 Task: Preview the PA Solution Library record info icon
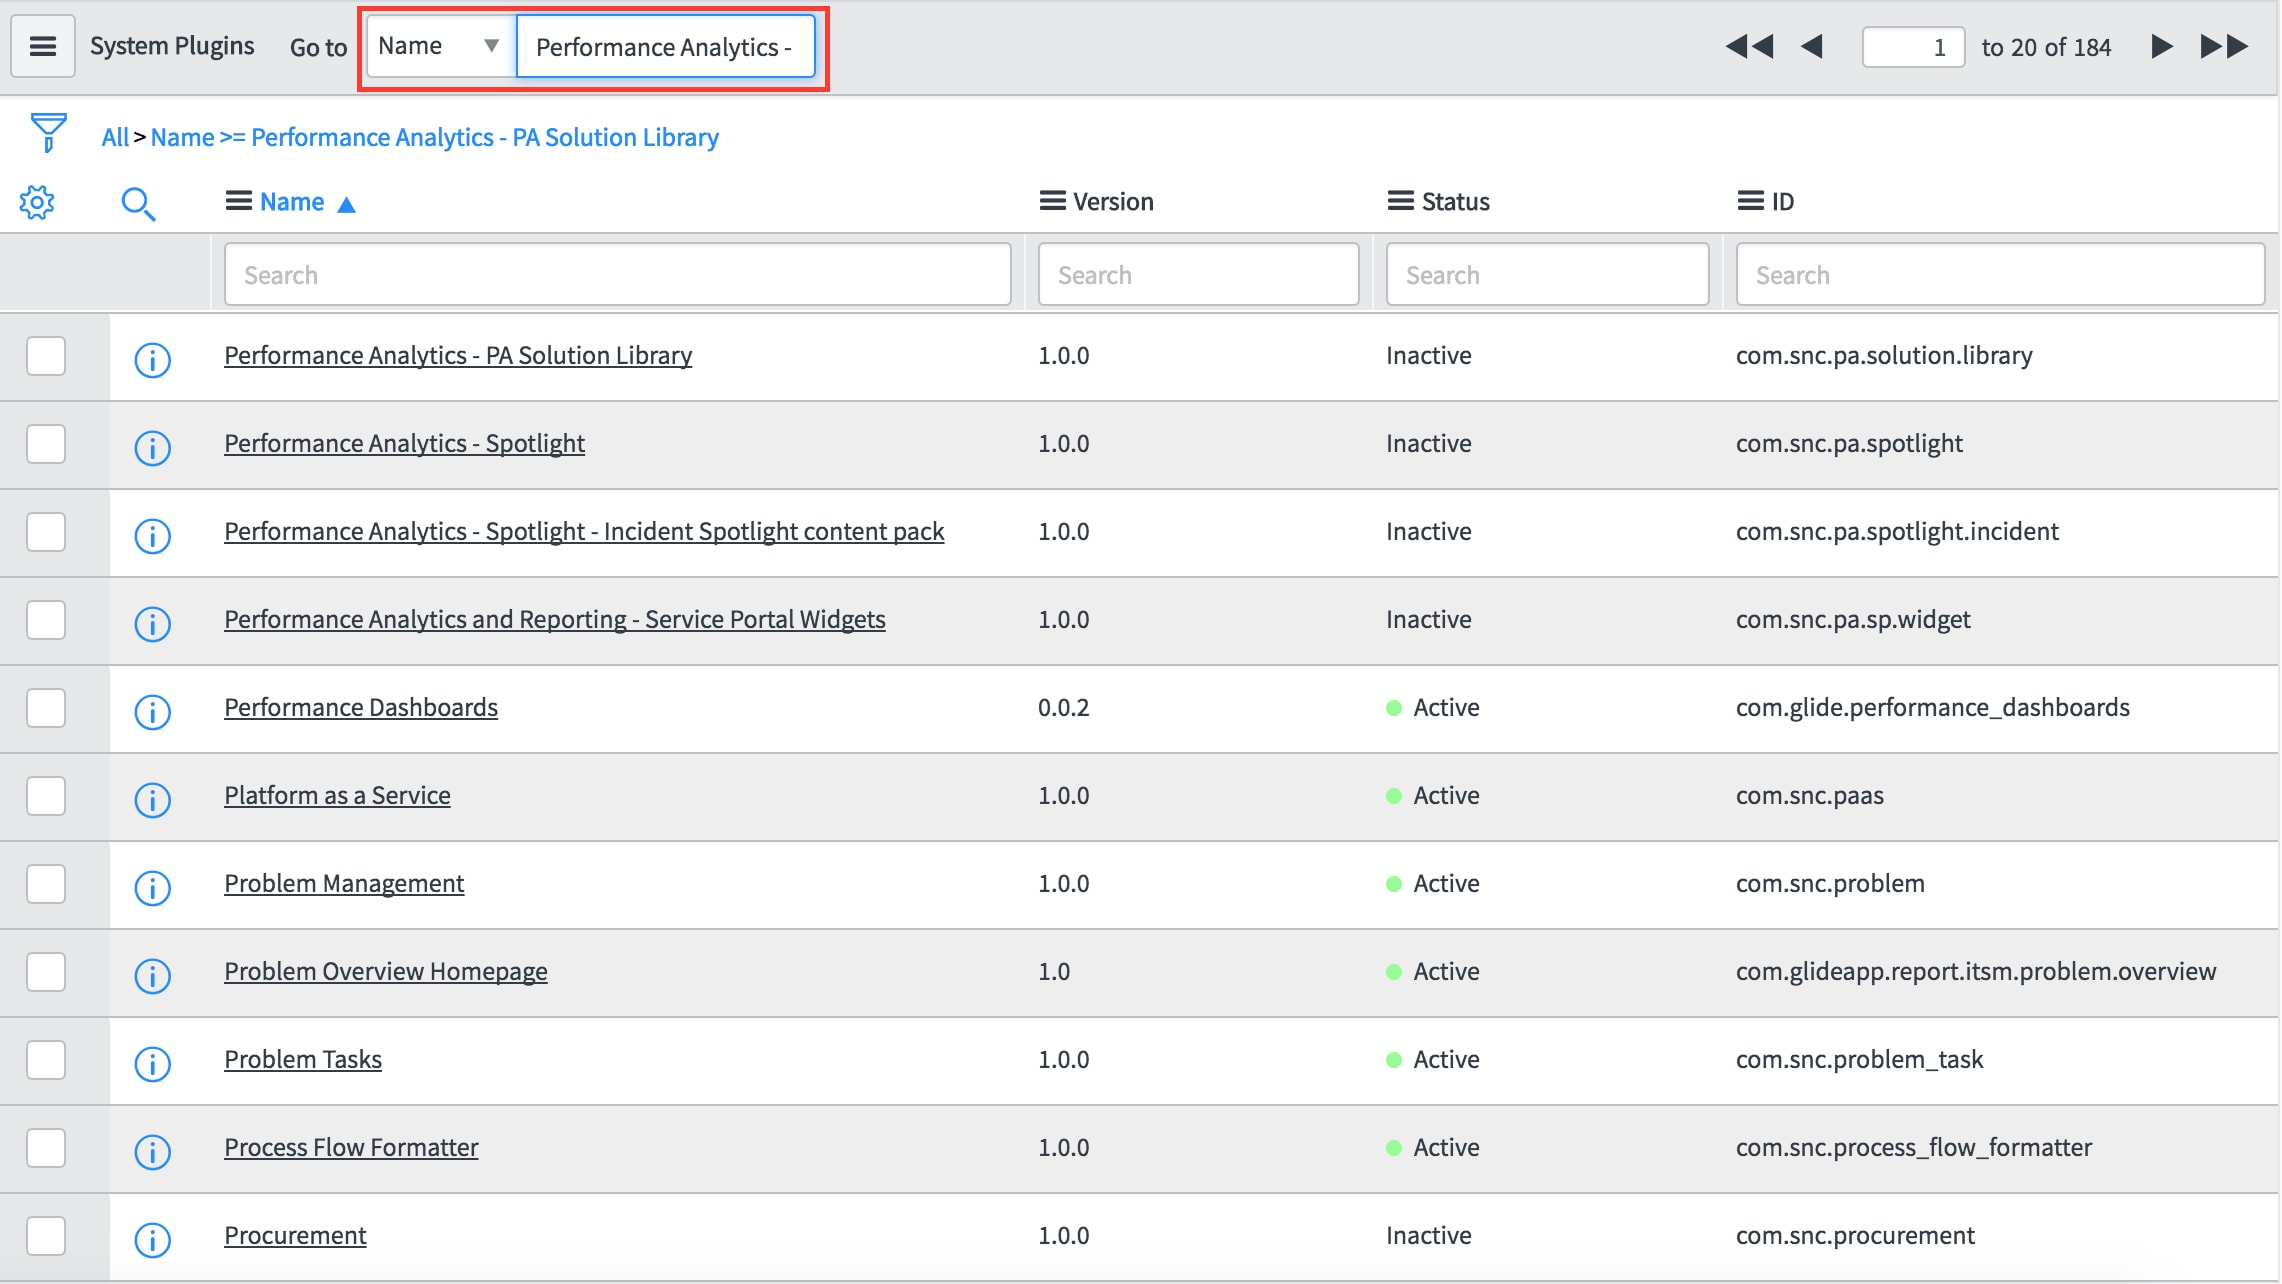pyautogui.click(x=153, y=359)
